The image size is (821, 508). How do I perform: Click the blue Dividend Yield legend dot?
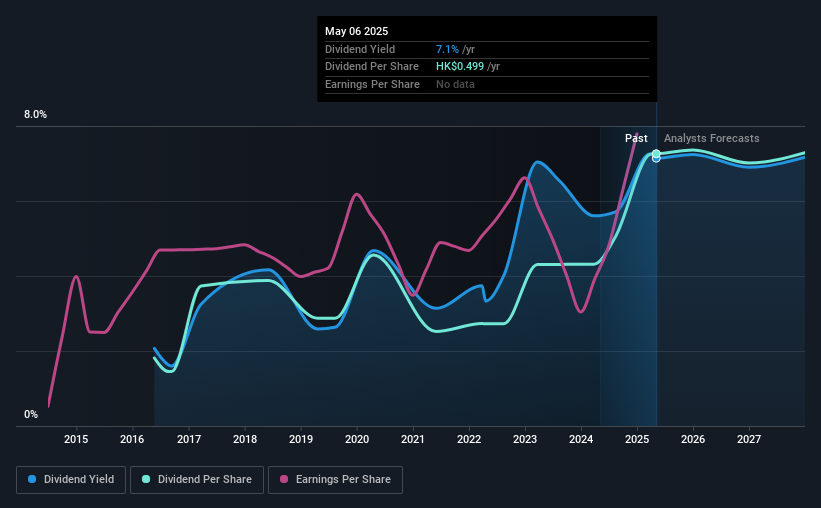click(x=32, y=479)
